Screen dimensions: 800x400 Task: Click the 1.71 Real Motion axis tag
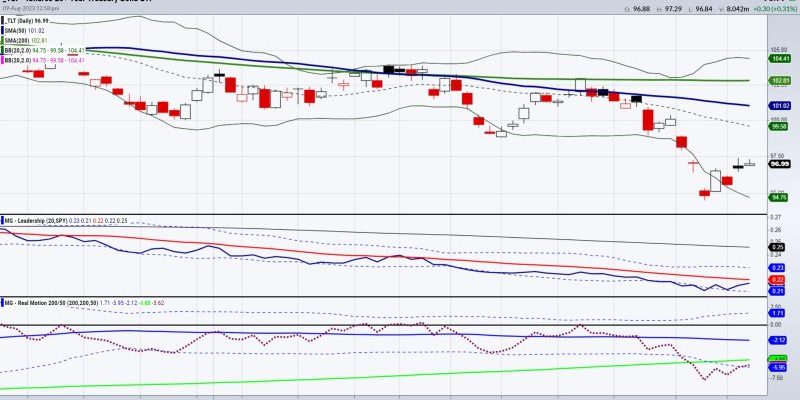(776, 313)
